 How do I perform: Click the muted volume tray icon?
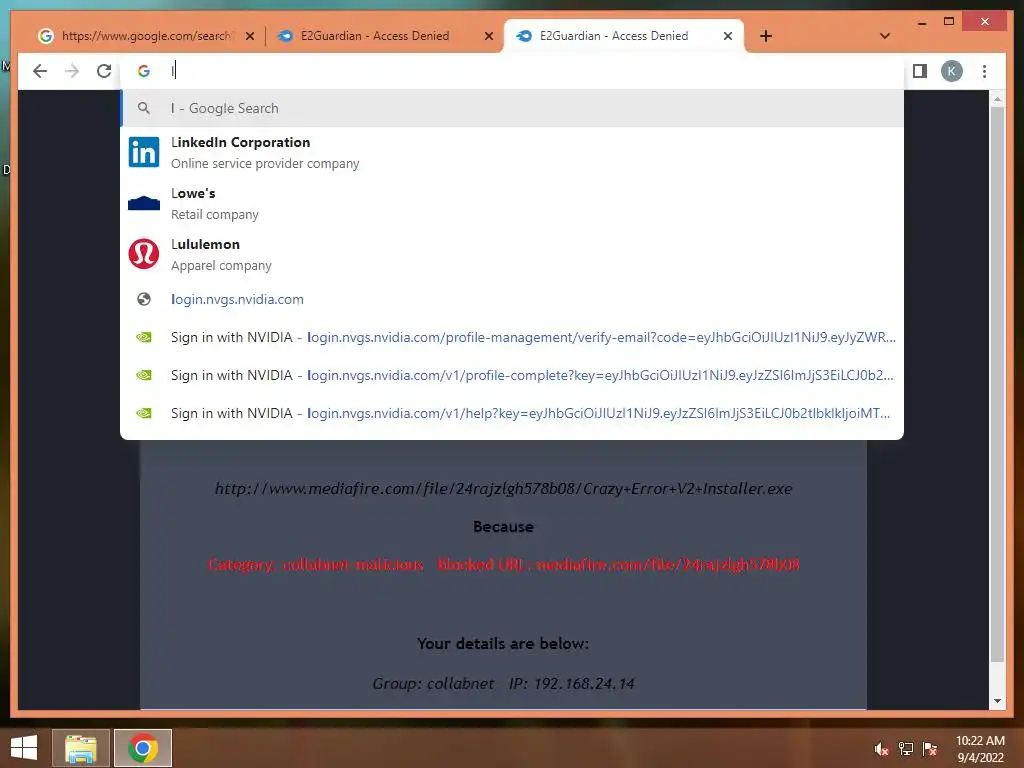click(x=881, y=749)
